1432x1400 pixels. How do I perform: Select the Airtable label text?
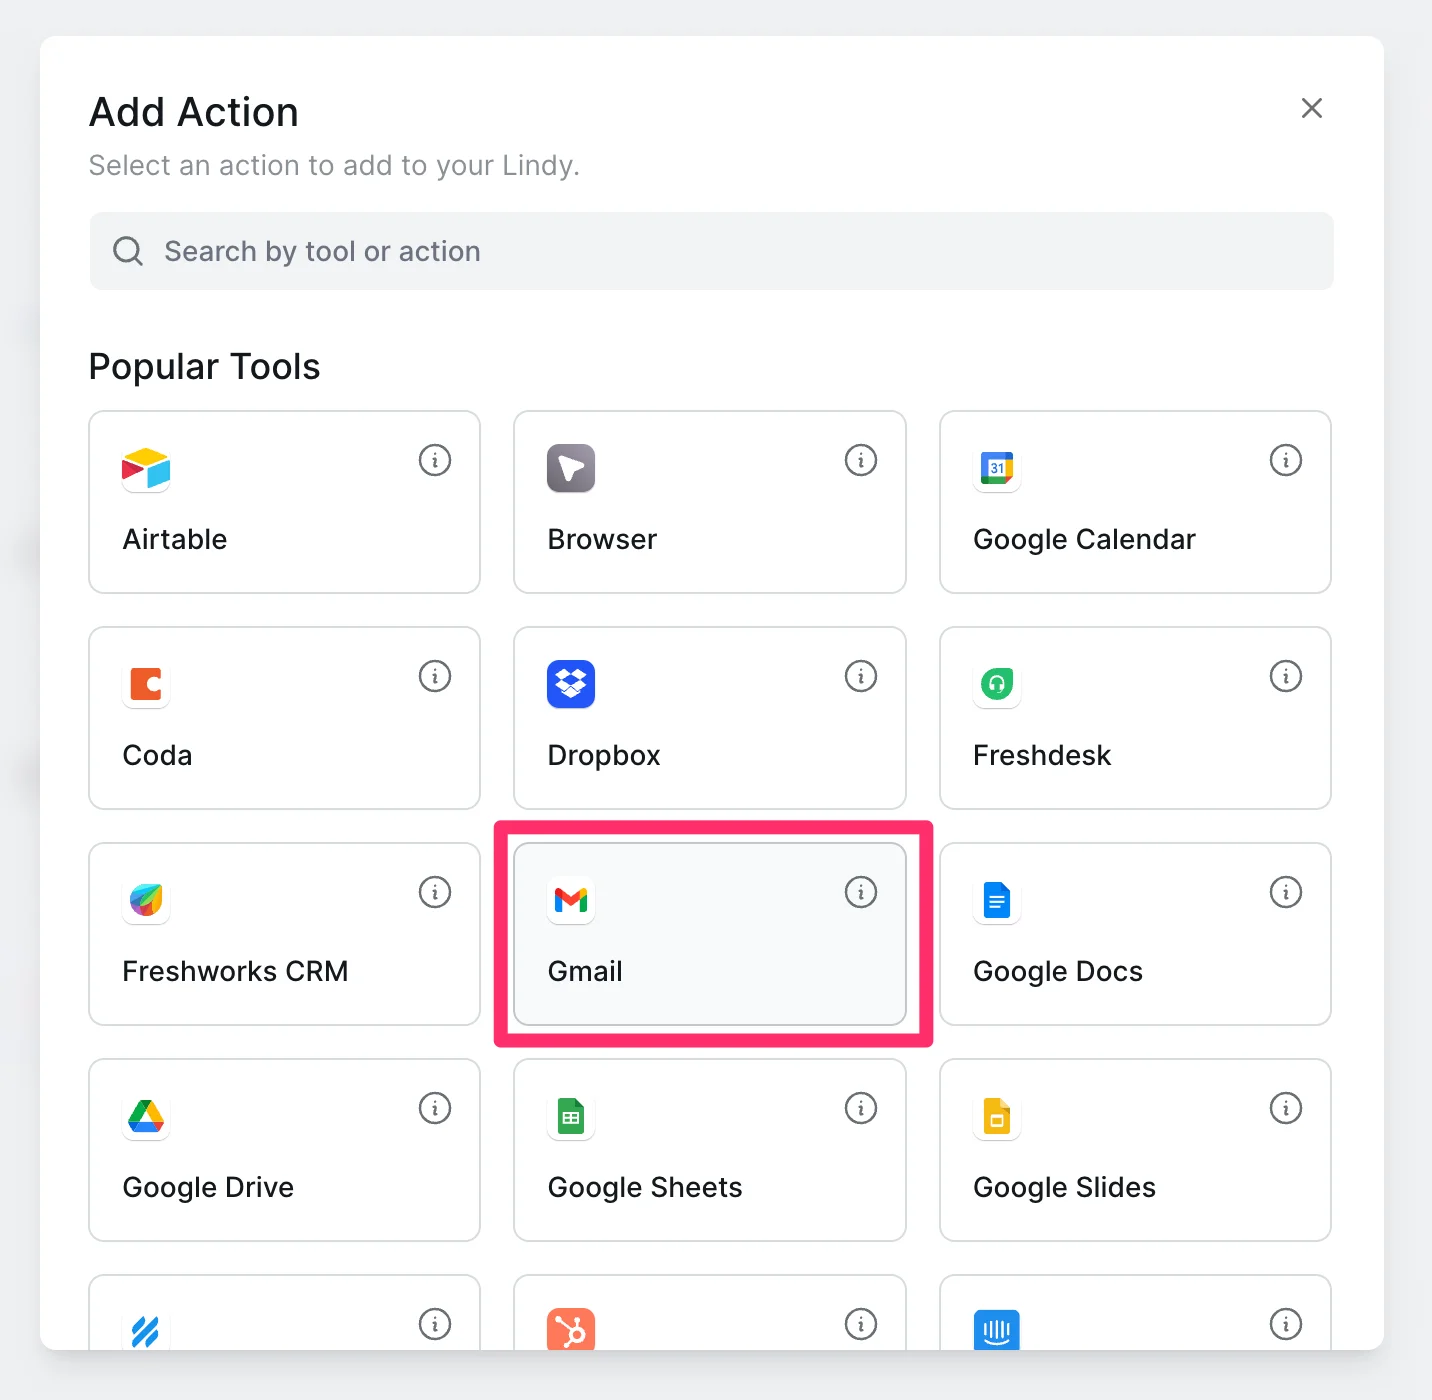[175, 539]
